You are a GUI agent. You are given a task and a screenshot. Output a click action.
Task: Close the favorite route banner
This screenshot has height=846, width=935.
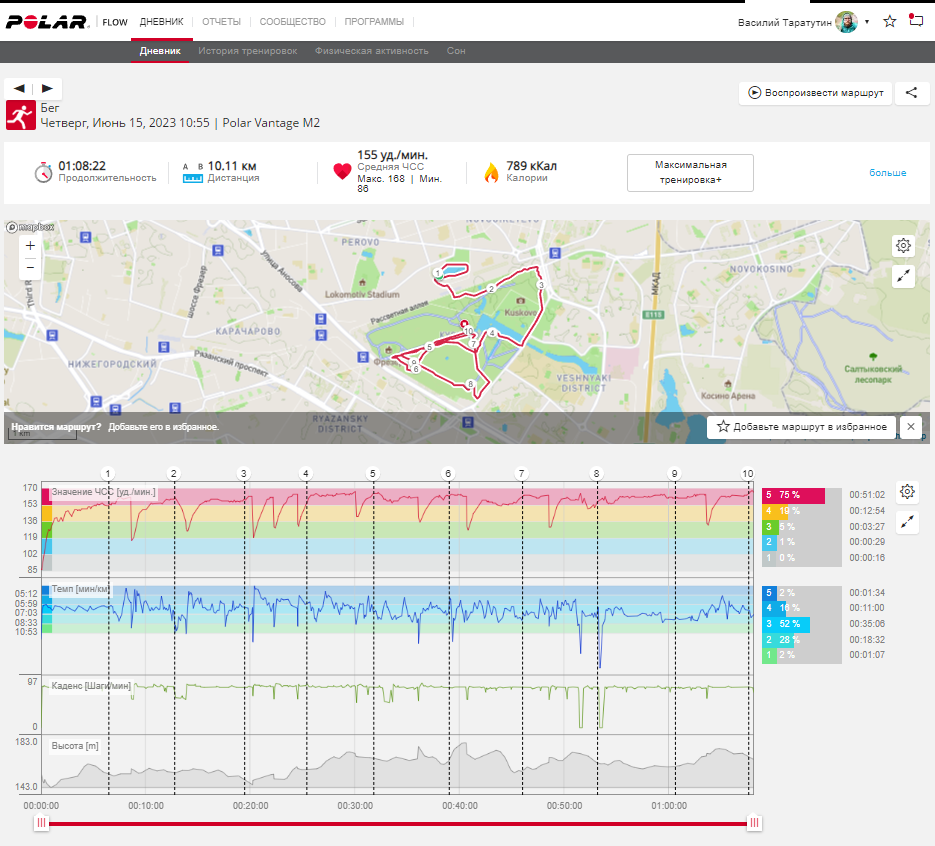(911, 427)
